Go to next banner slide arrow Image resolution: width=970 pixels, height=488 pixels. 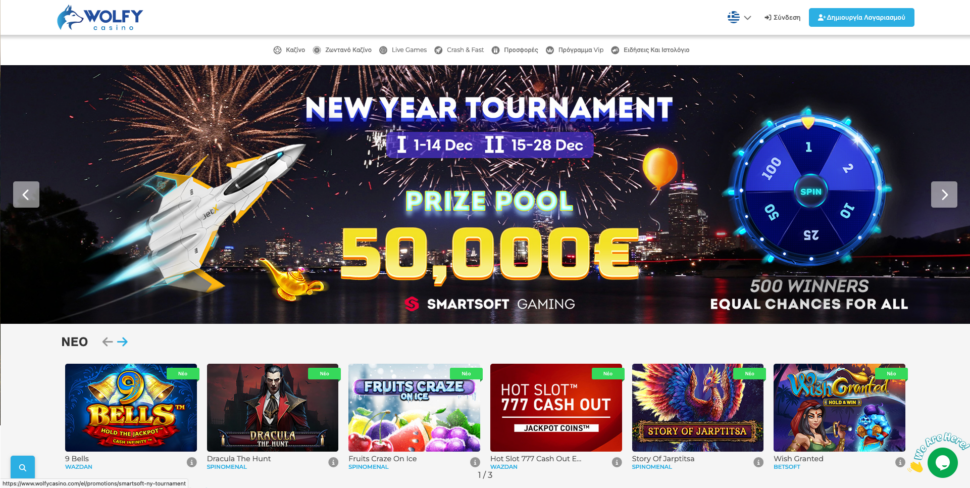pos(944,195)
